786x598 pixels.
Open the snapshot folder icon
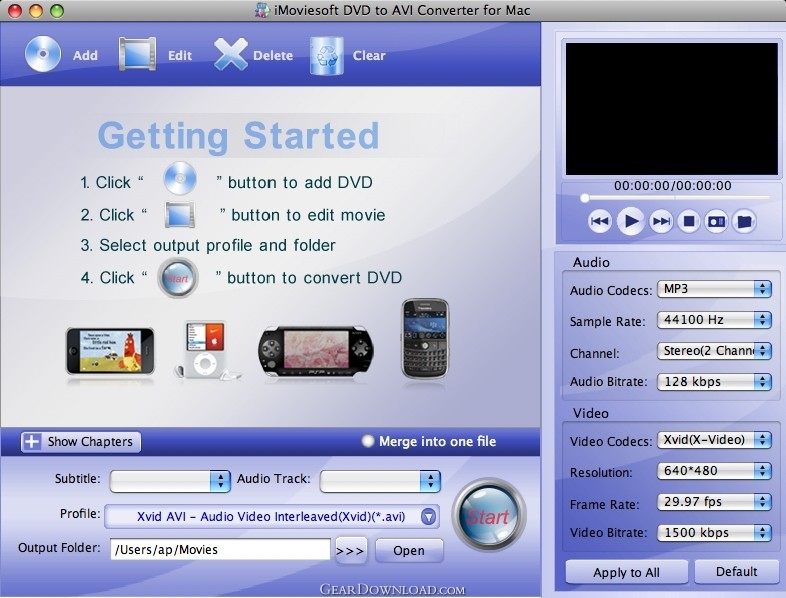point(743,221)
